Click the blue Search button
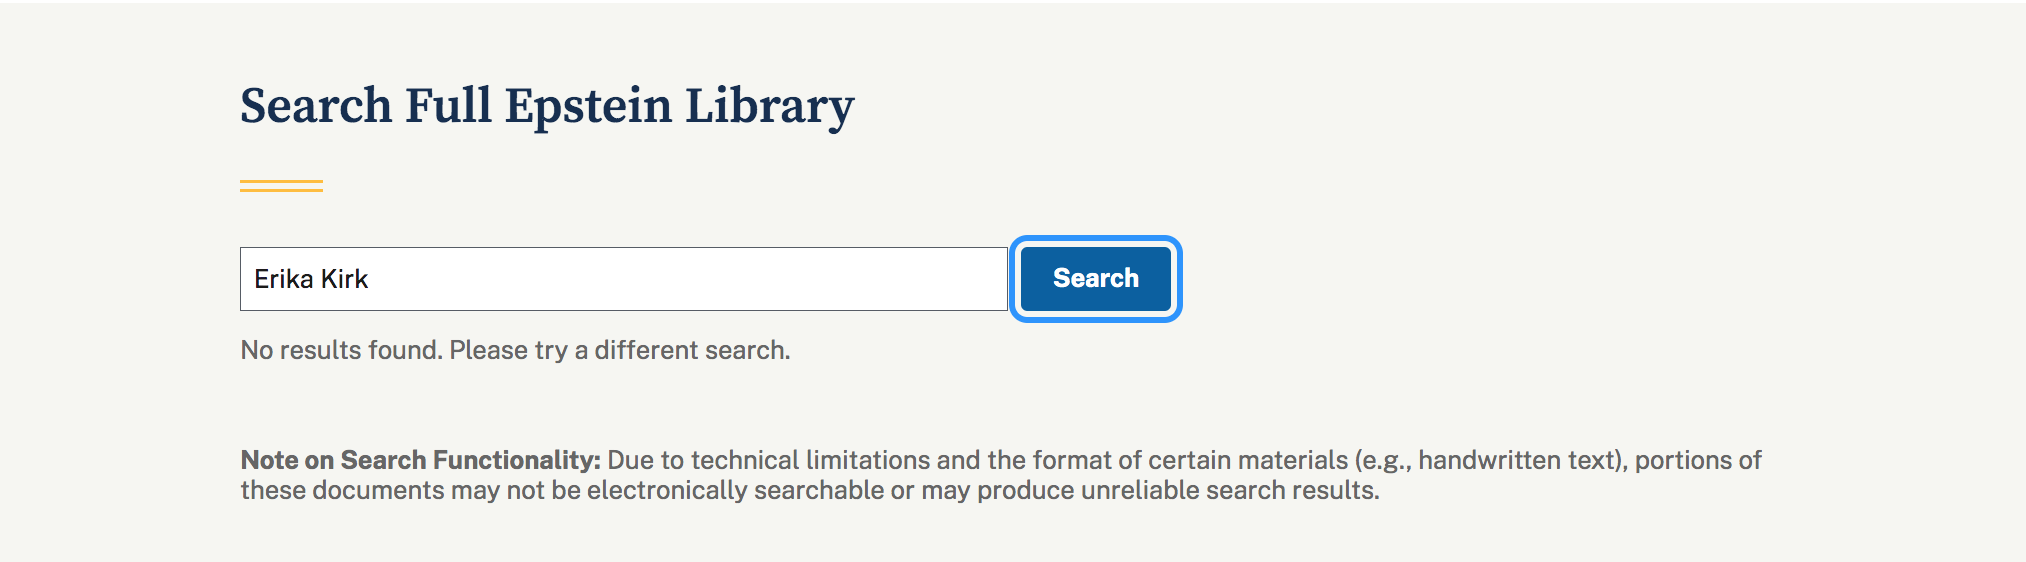This screenshot has width=2026, height=562. click(1095, 279)
